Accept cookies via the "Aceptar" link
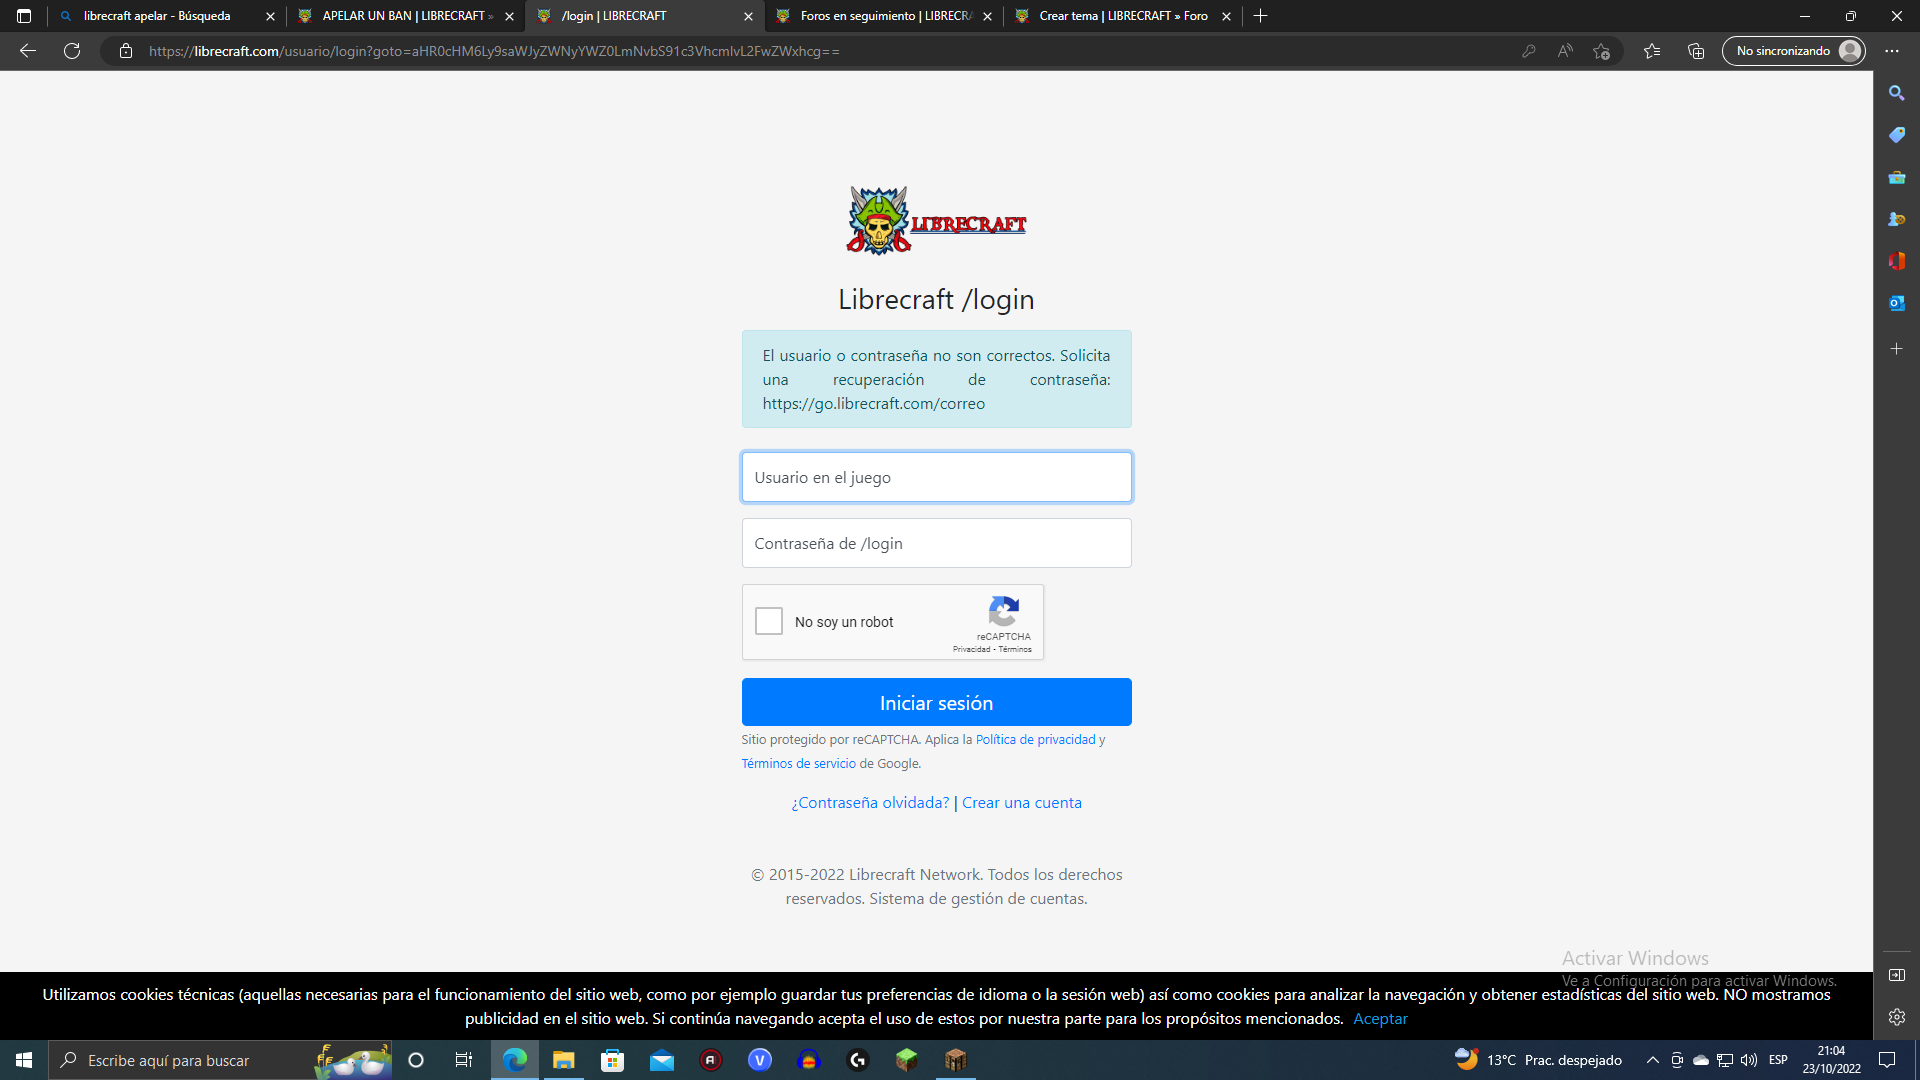Image resolution: width=1920 pixels, height=1080 pixels. (1380, 1019)
